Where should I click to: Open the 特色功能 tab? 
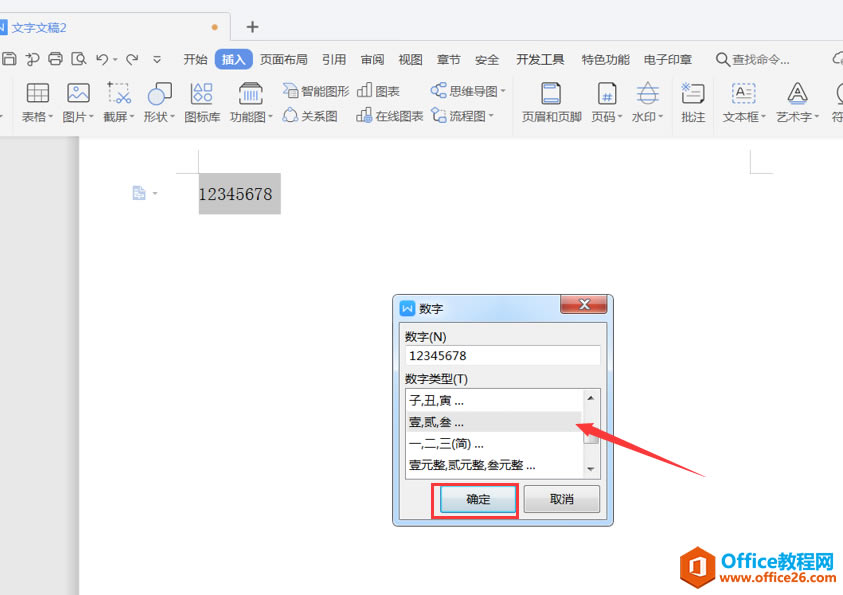[x=605, y=59]
